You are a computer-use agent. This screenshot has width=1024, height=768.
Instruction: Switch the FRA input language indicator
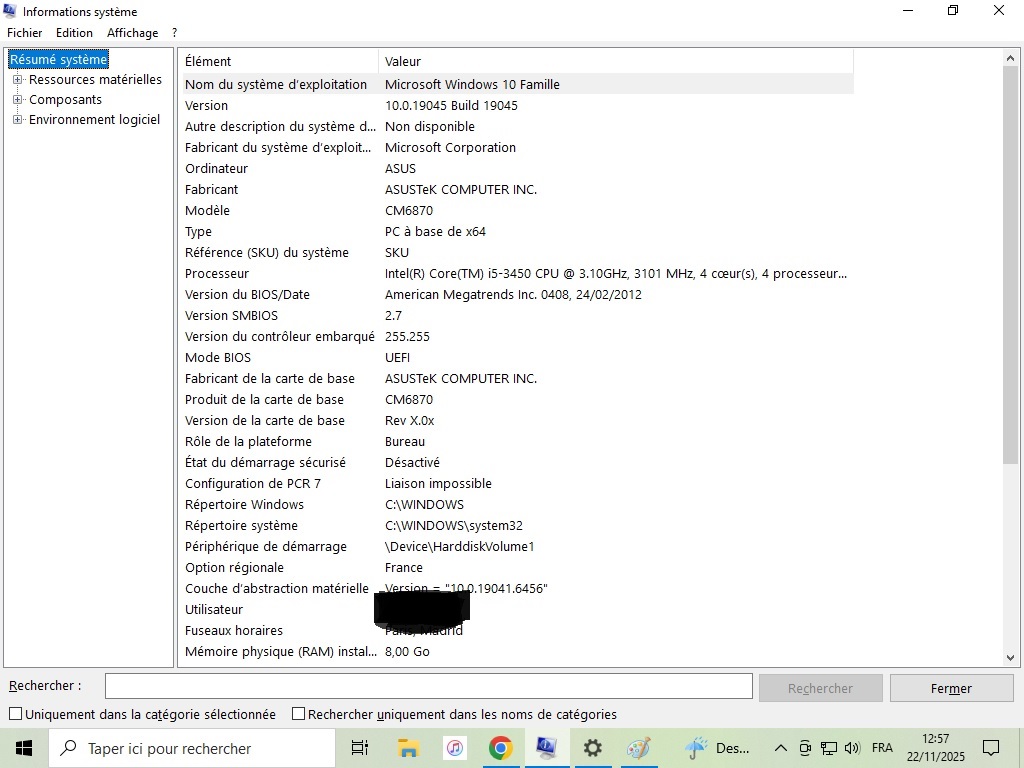coord(882,748)
